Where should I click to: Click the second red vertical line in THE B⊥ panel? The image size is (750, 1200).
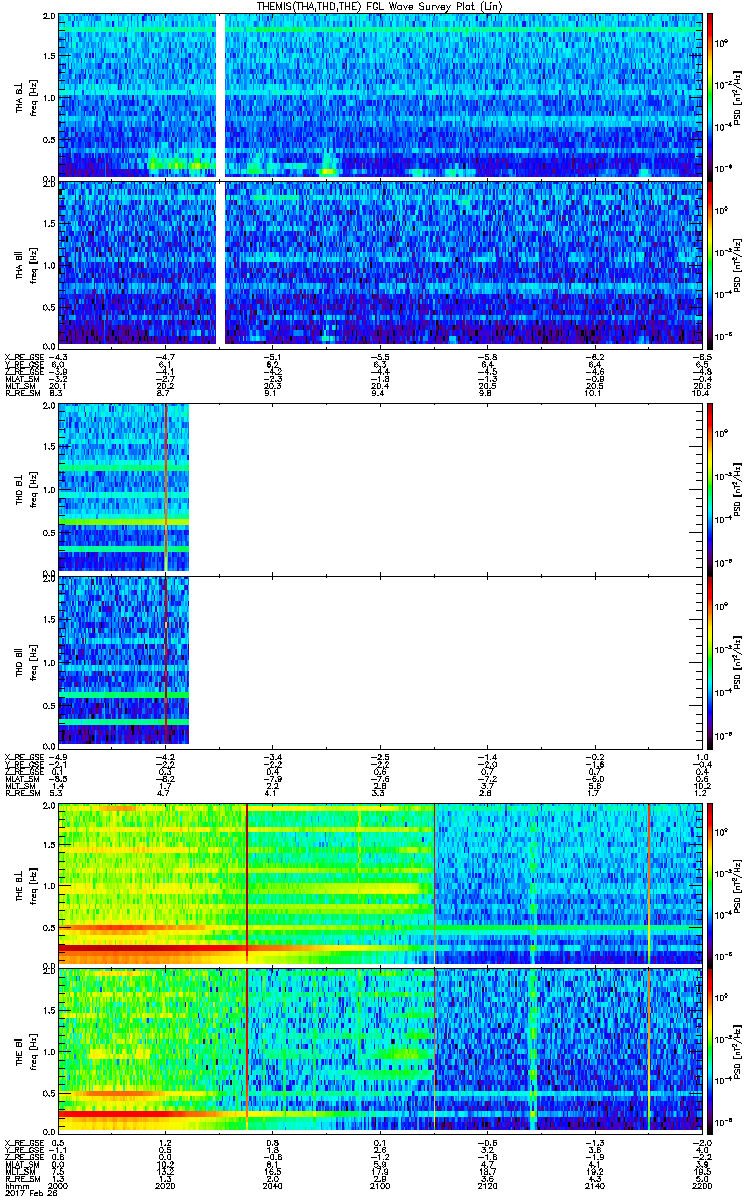[435, 883]
